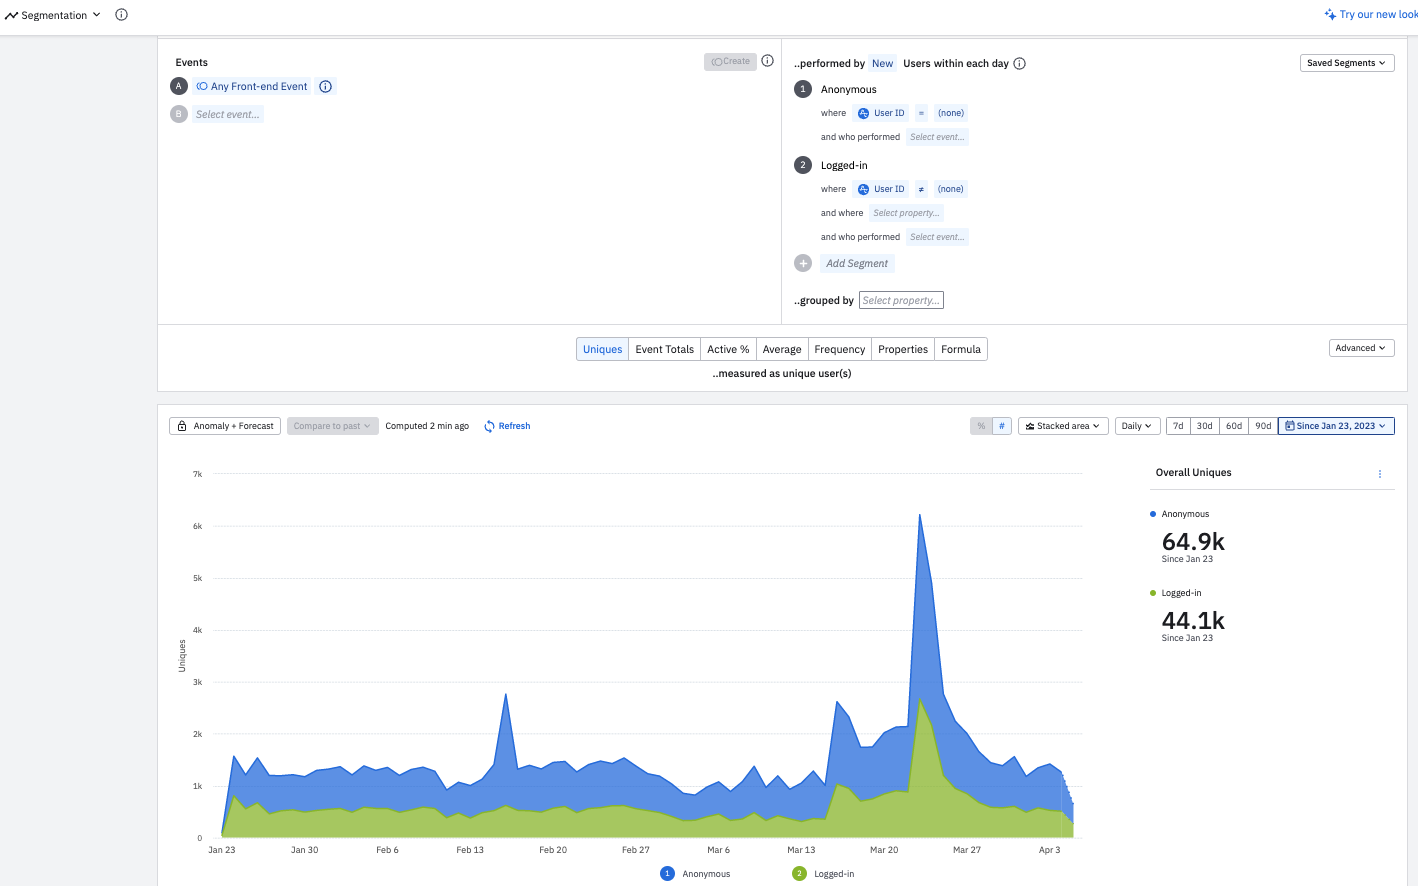
Task: Switch to the Uniques tab
Action: coord(602,349)
